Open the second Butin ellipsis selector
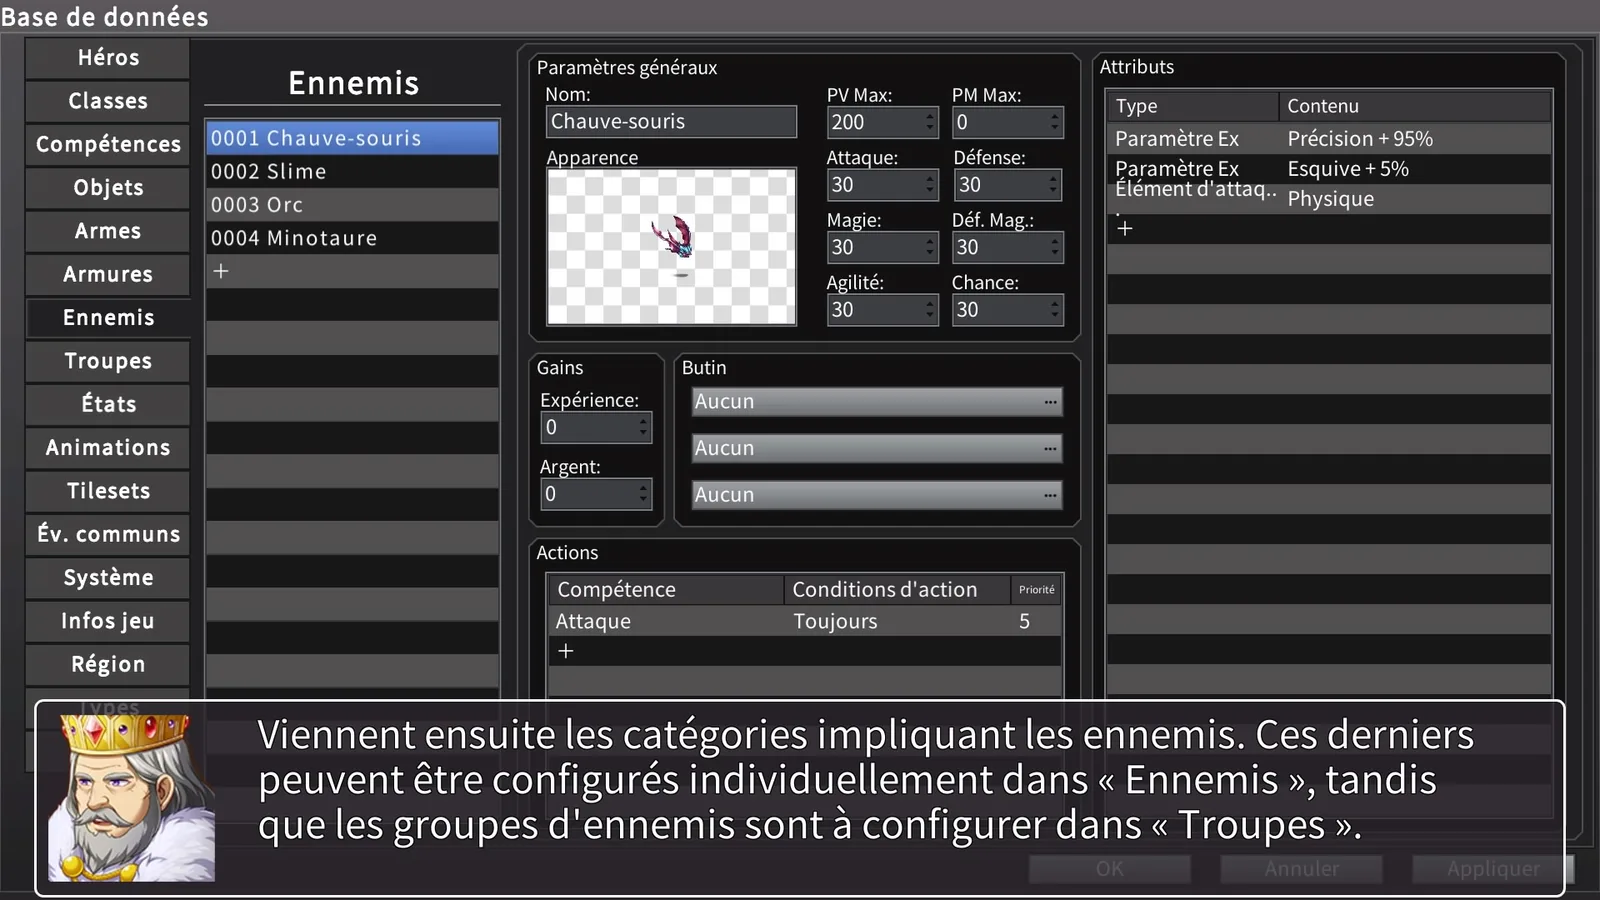1600x900 pixels. tap(1050, 449)
